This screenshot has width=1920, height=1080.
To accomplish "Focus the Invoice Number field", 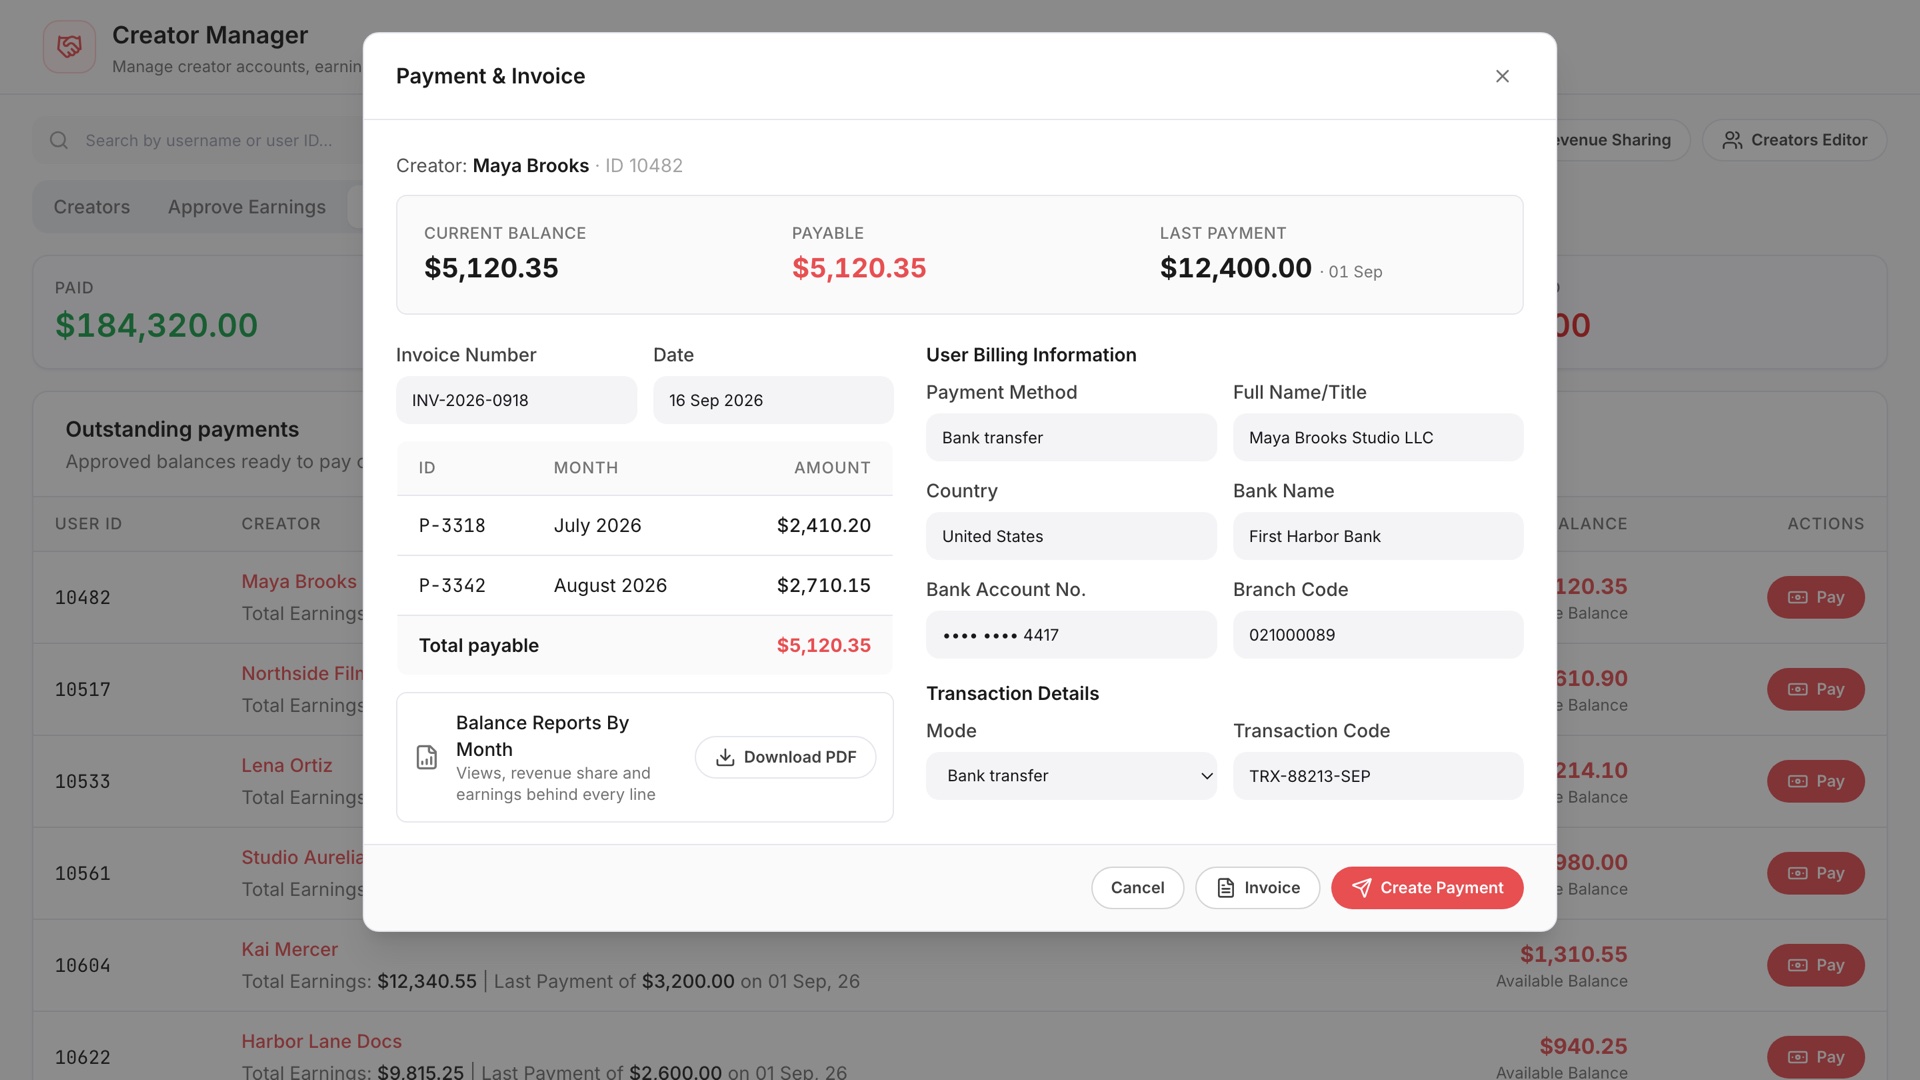I will point(516,400).
